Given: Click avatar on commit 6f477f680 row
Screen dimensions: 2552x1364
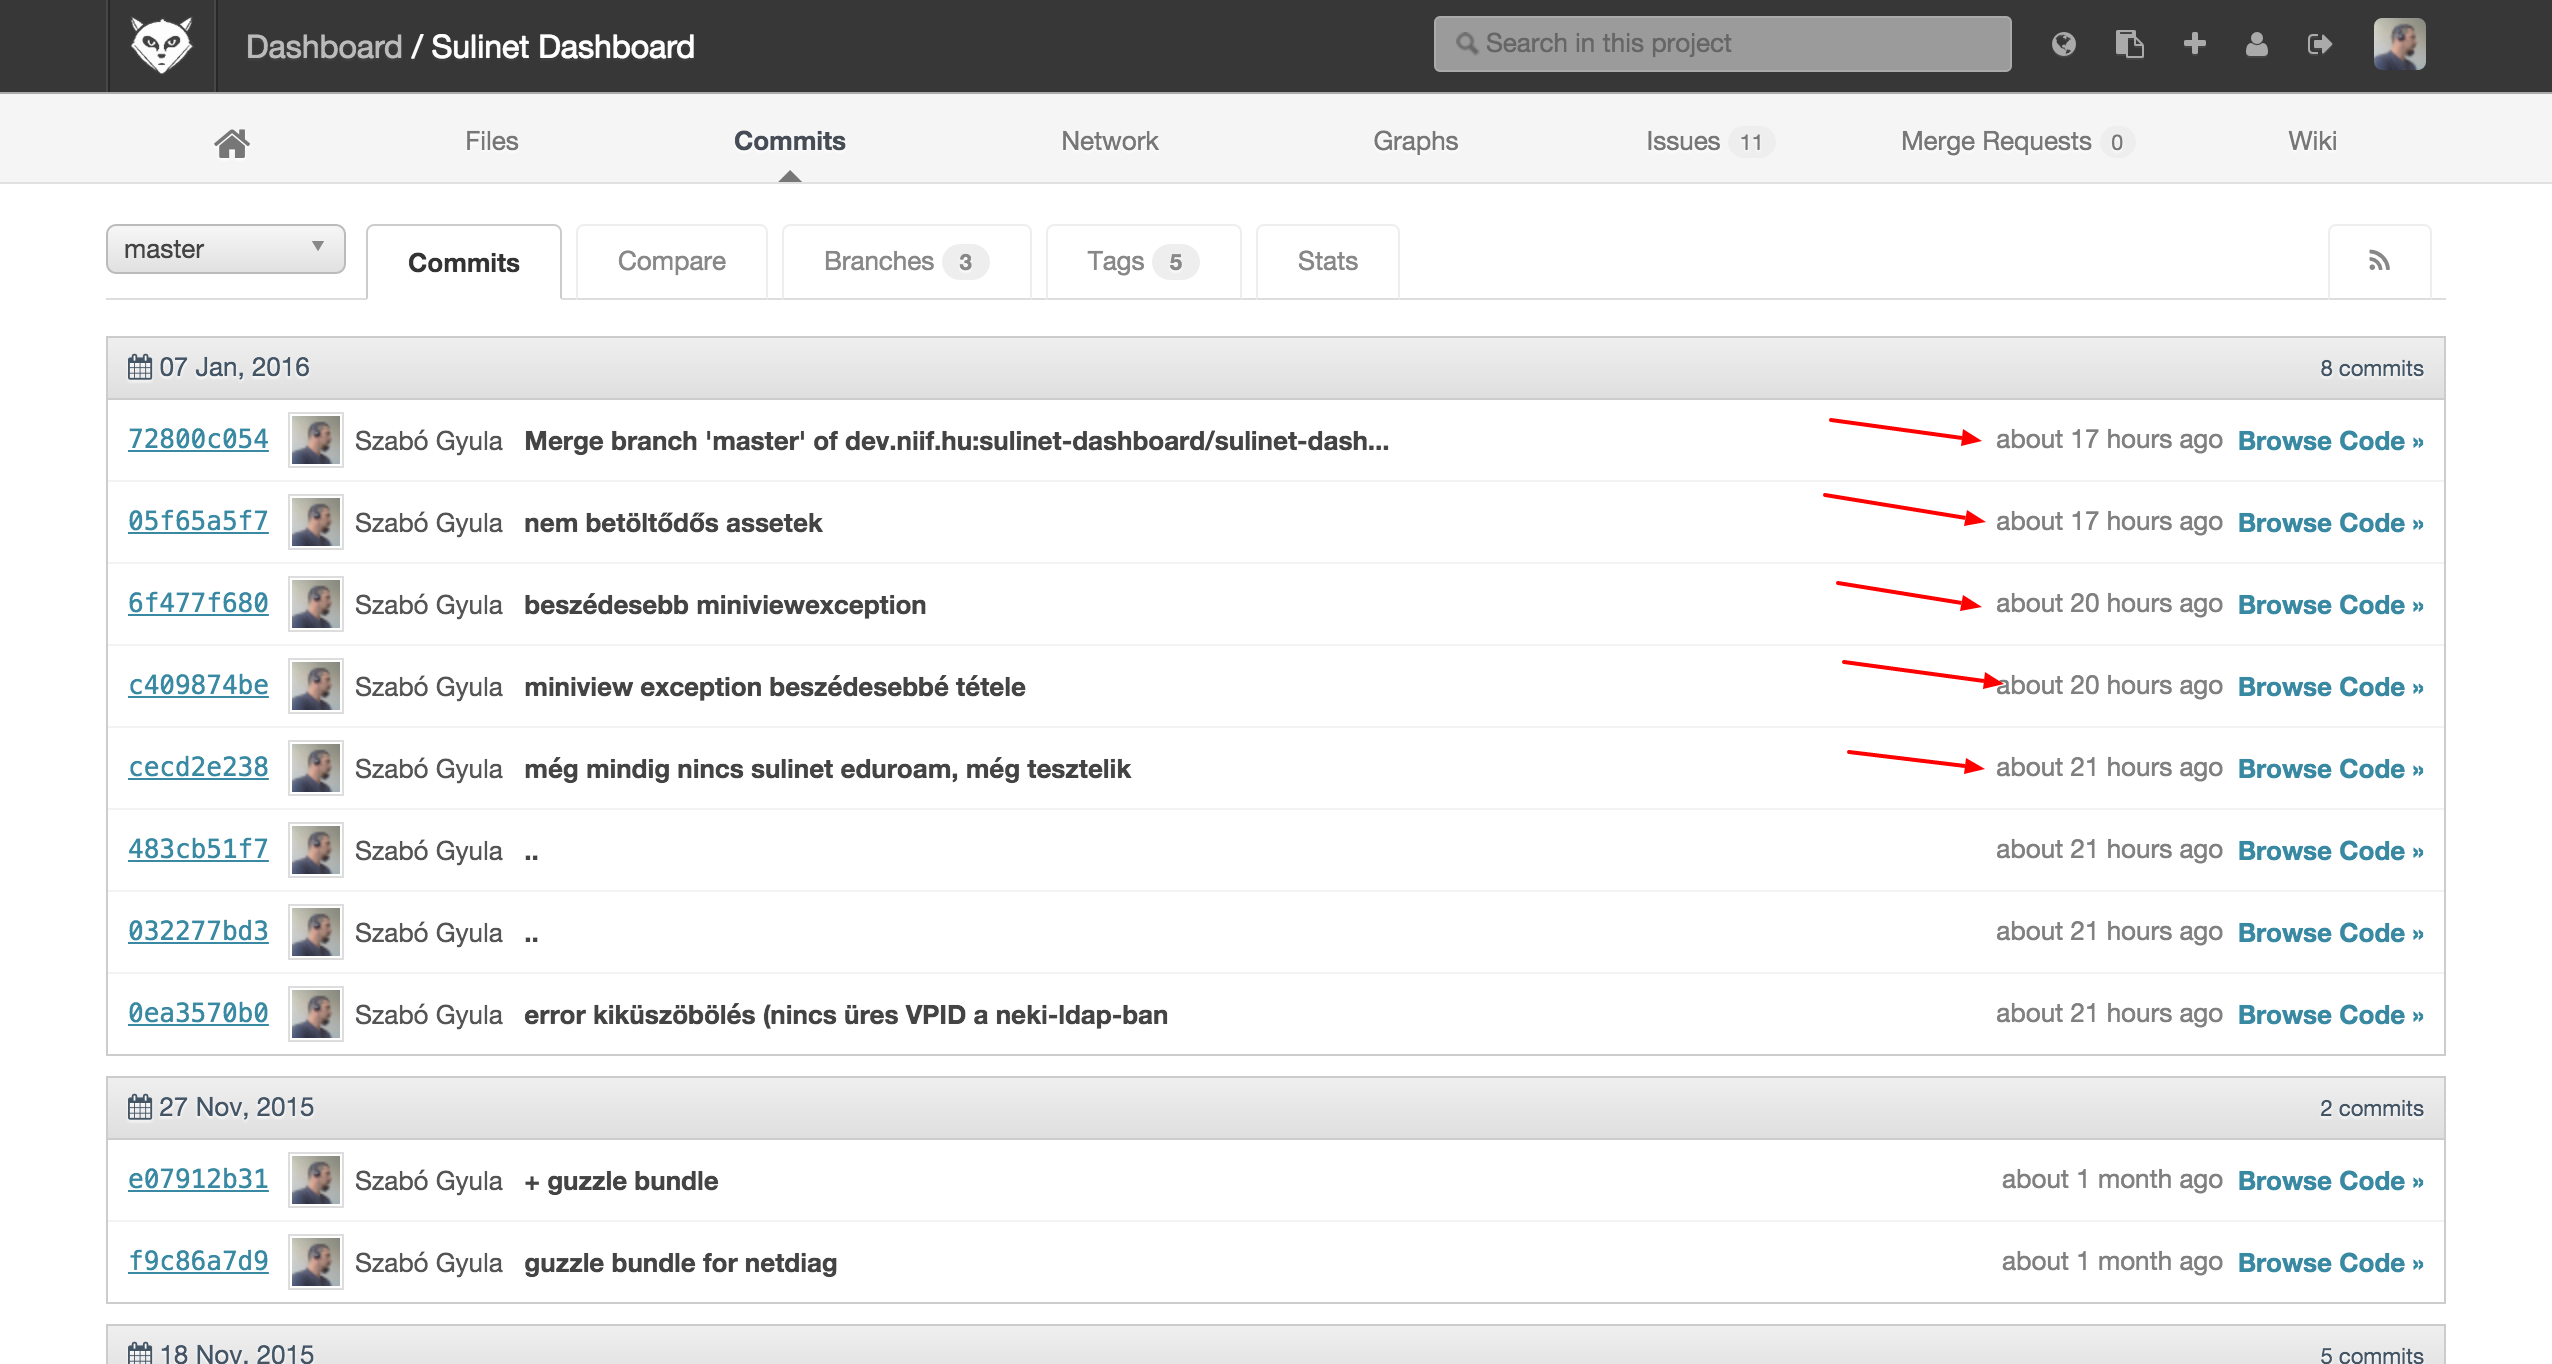Looking at the screenshot, I should pyautogui.click(x=316, y=604).
